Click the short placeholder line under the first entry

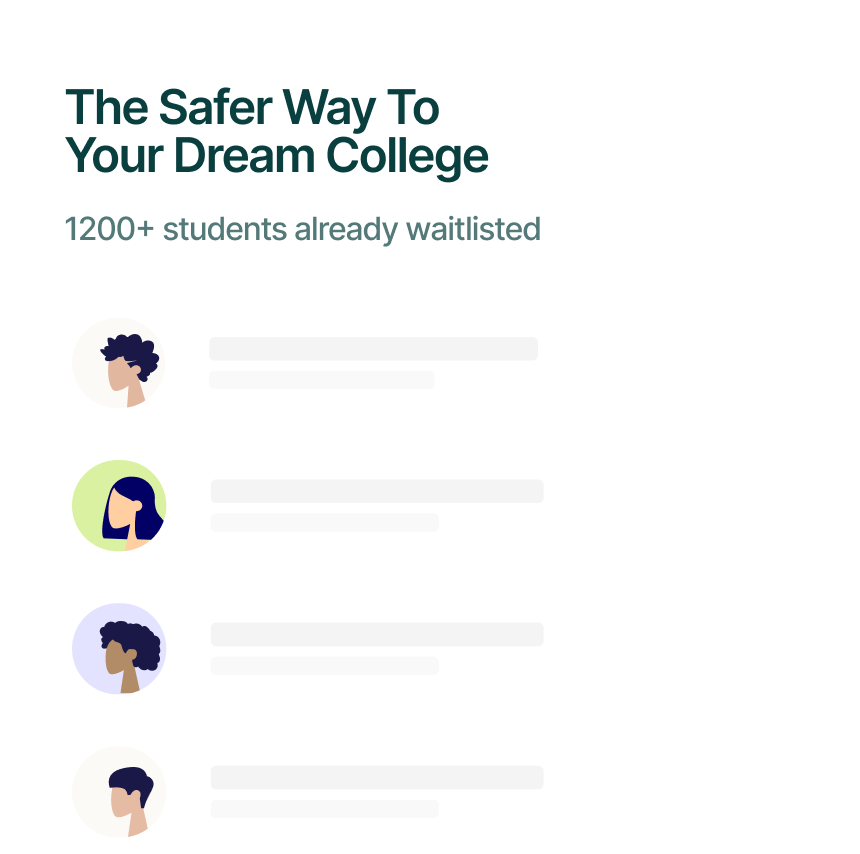click(322, 380)
